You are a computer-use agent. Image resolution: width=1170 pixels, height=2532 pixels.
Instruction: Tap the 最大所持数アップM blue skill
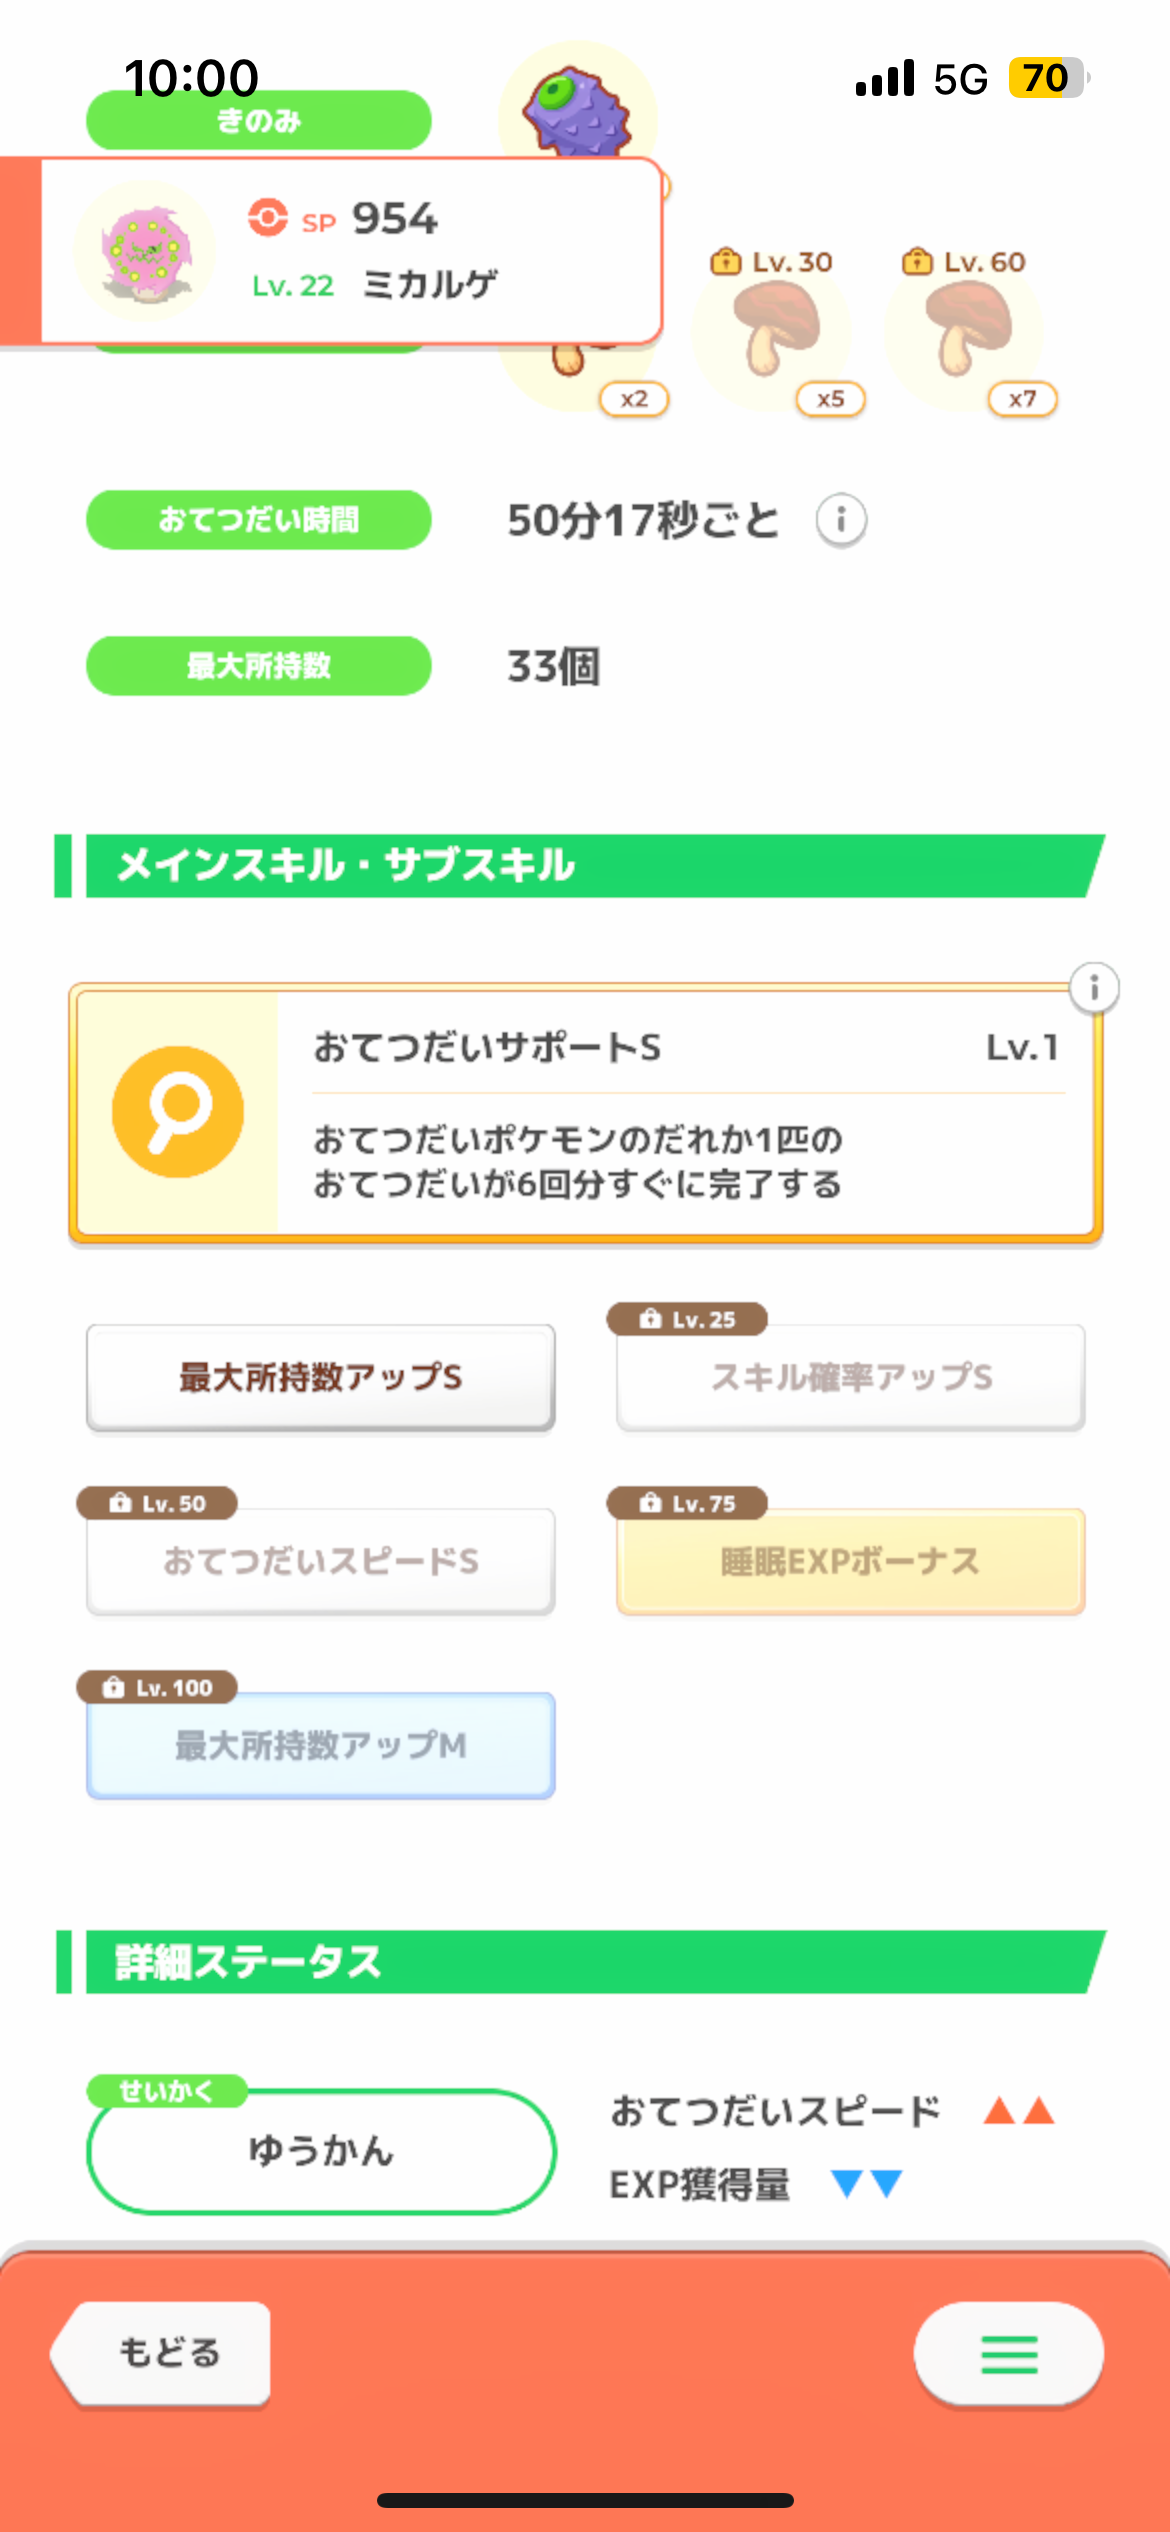point(320,1745)
